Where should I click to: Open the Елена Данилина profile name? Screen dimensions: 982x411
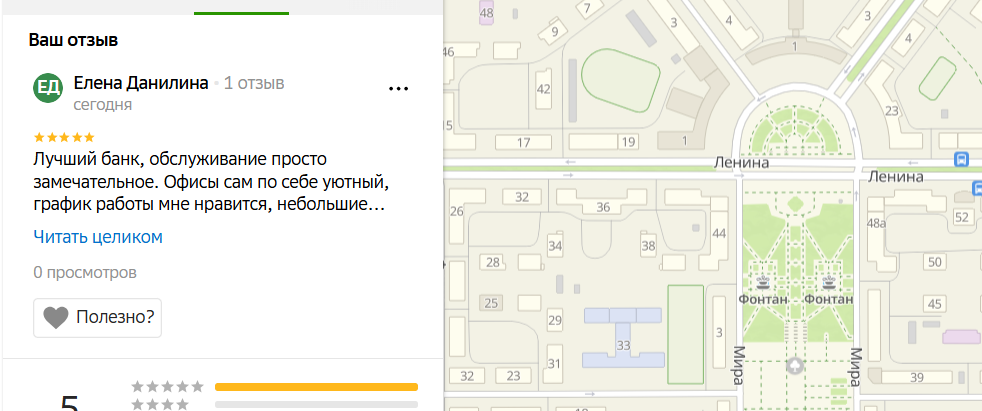tap(141, 83)
